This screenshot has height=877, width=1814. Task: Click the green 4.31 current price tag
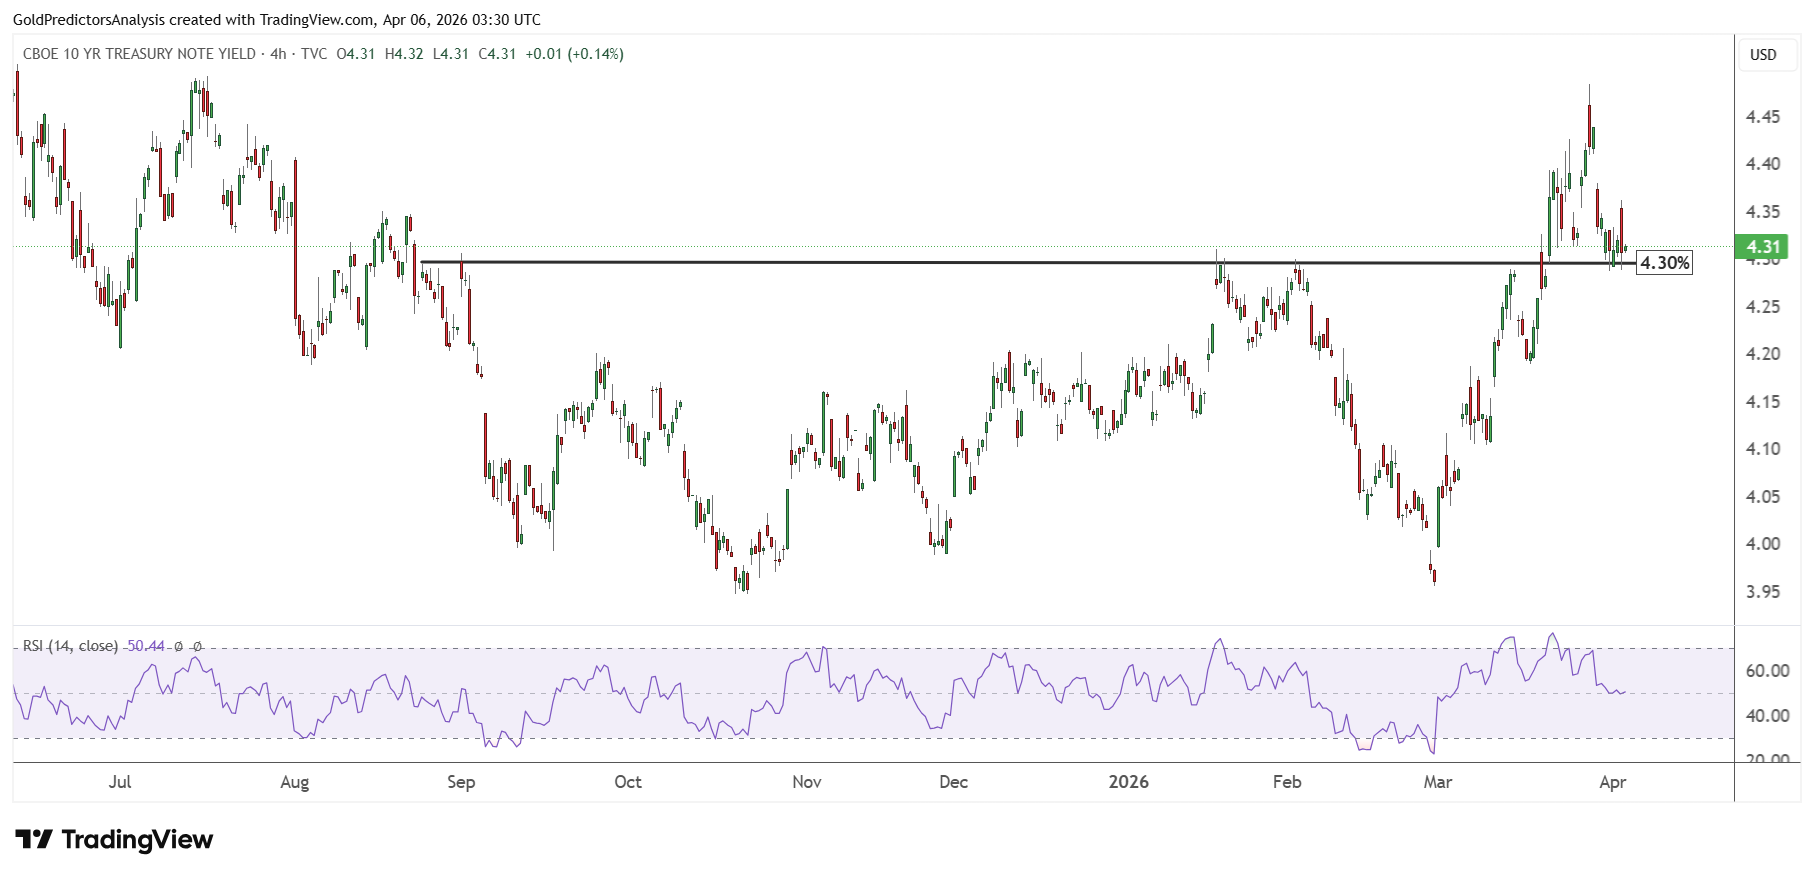[x=1763, y=246]
